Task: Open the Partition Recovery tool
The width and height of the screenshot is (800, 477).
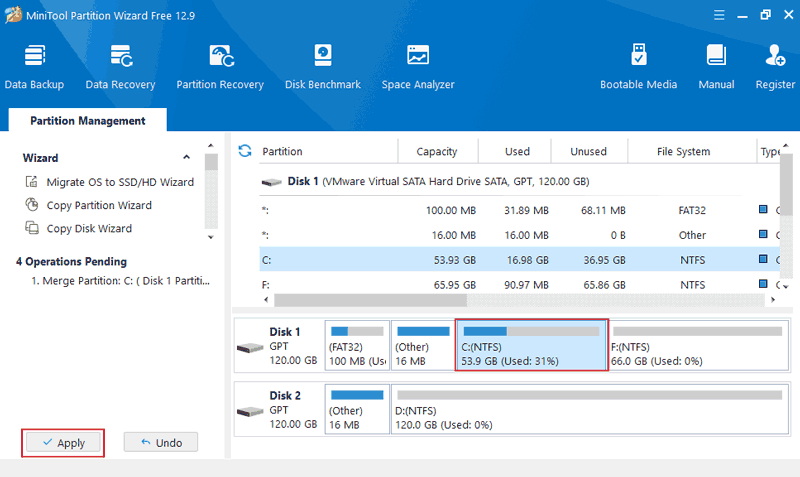Action: point(220,66)
